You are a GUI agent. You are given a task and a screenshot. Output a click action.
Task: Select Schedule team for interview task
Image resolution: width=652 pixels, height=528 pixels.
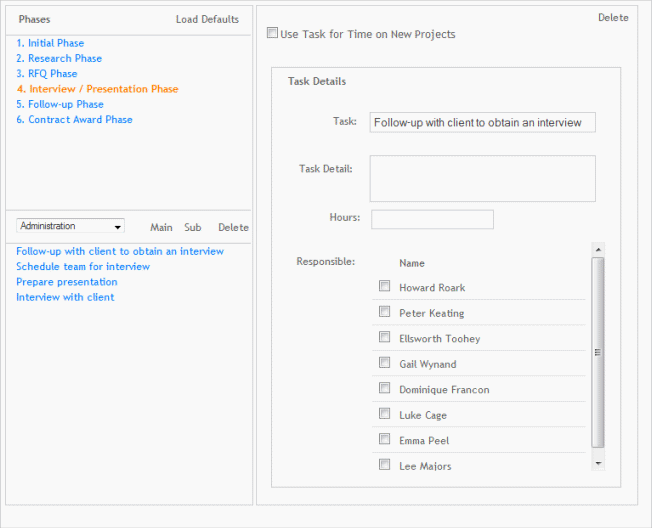pos(83,266)
